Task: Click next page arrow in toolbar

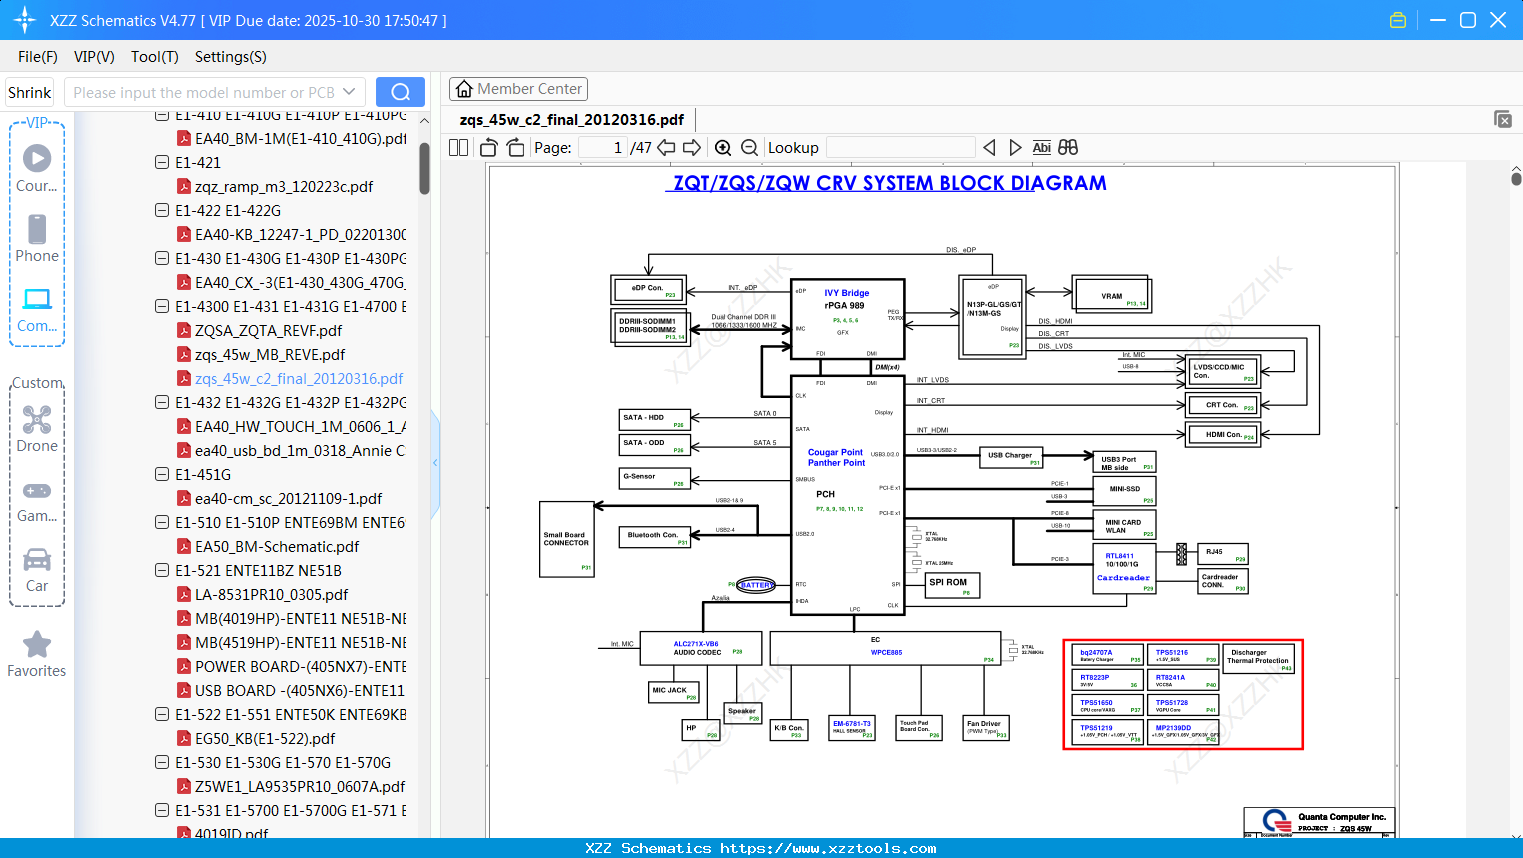Action: tap(692, 147)
